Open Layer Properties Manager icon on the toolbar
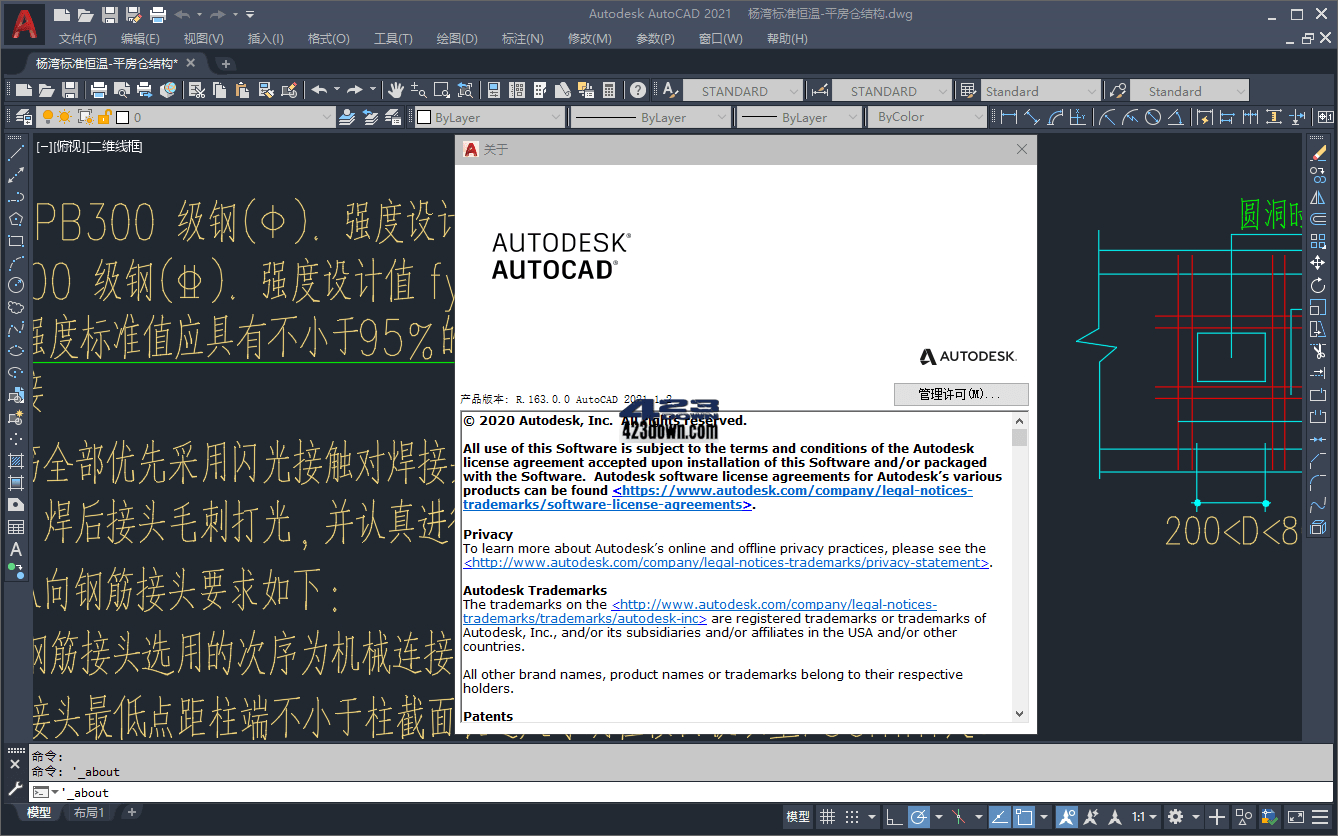The width and height of the screenshot is (1338, 836). (x=24, y=117)
